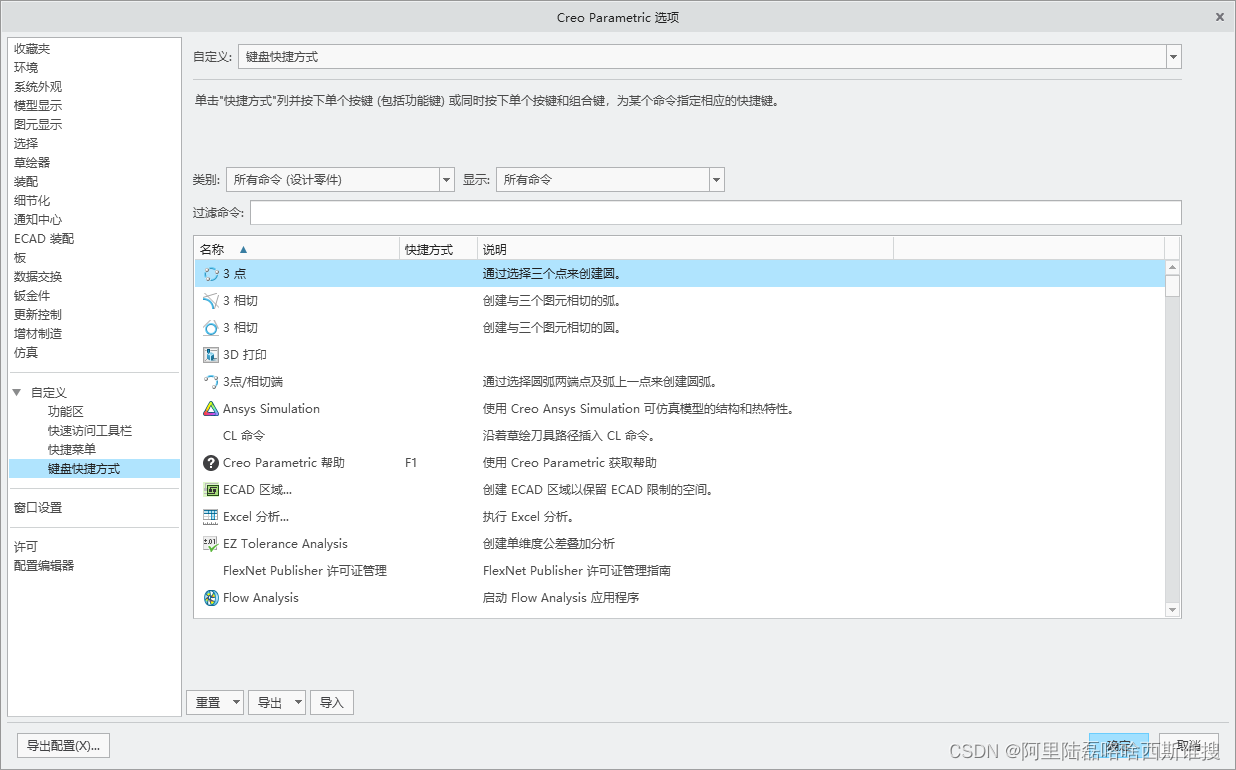Click the 3点/相切端 arc icon
Viewport: 1236px width, 770px height.
click(x=211, y=381)
